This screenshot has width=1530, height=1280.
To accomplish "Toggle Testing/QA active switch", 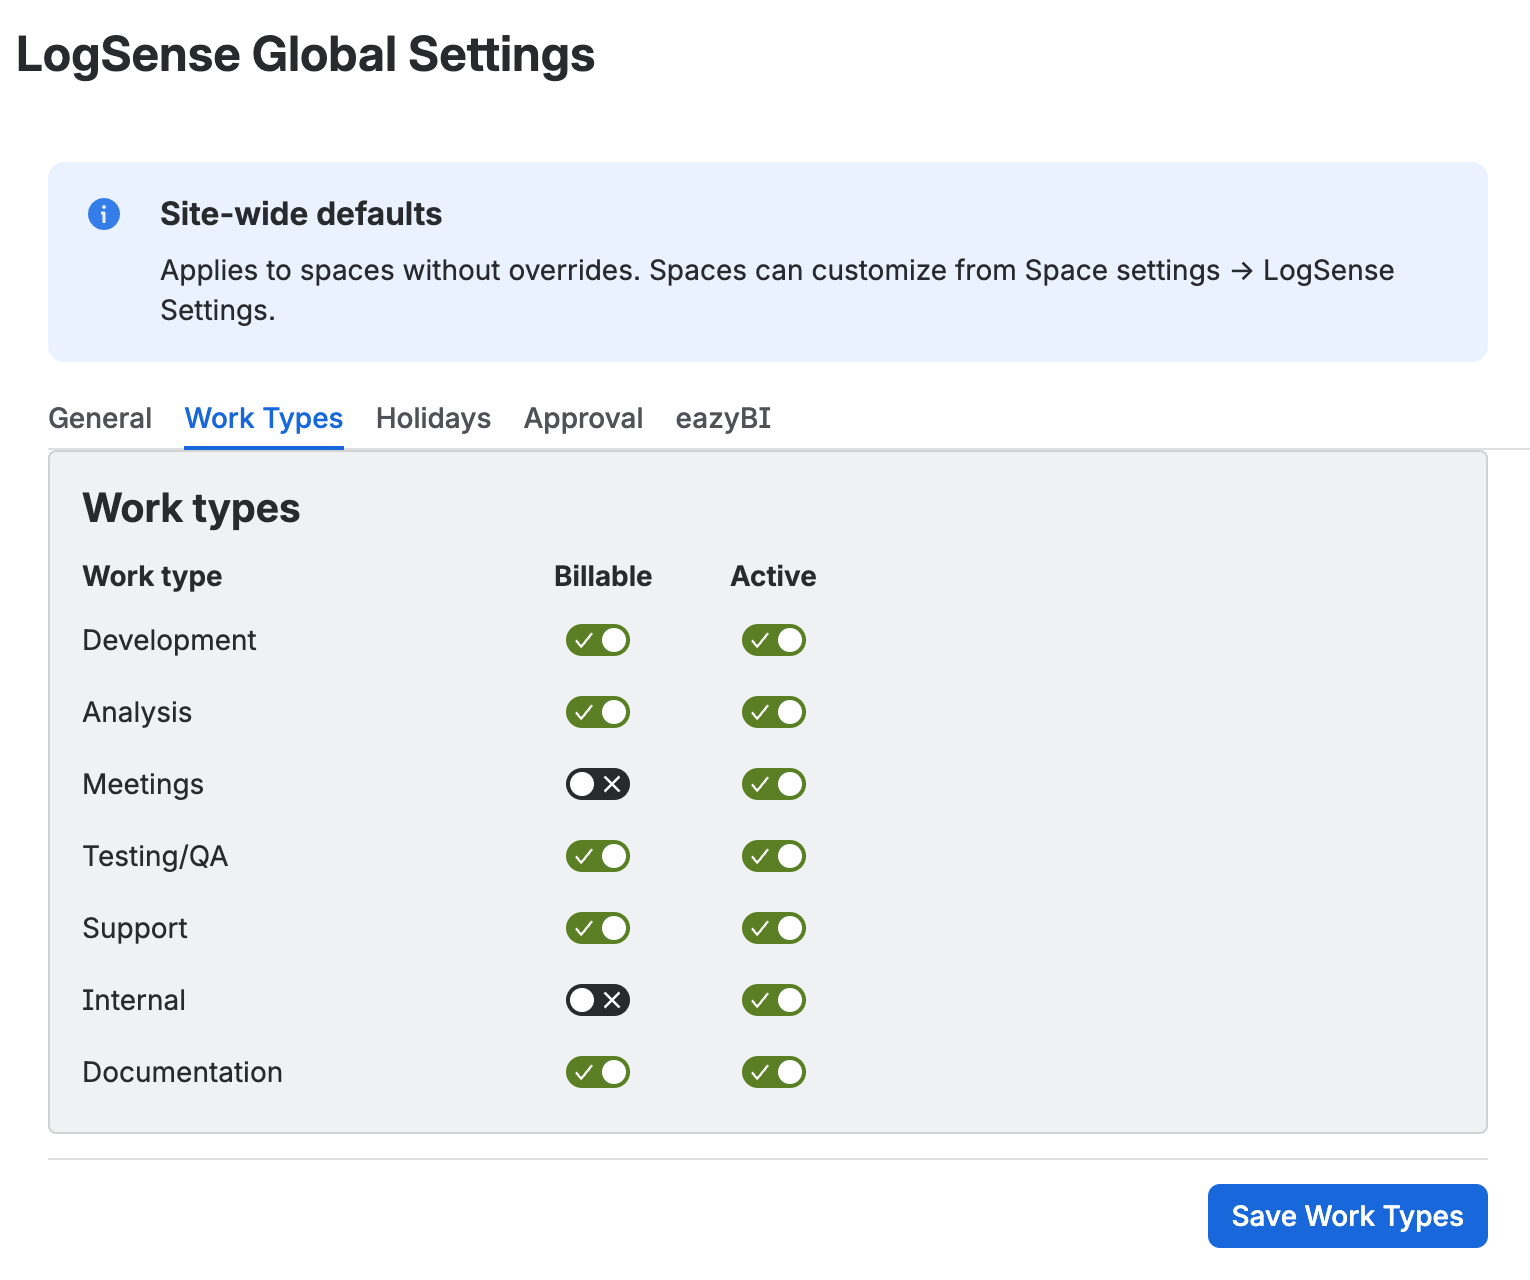I will (774, 856).
